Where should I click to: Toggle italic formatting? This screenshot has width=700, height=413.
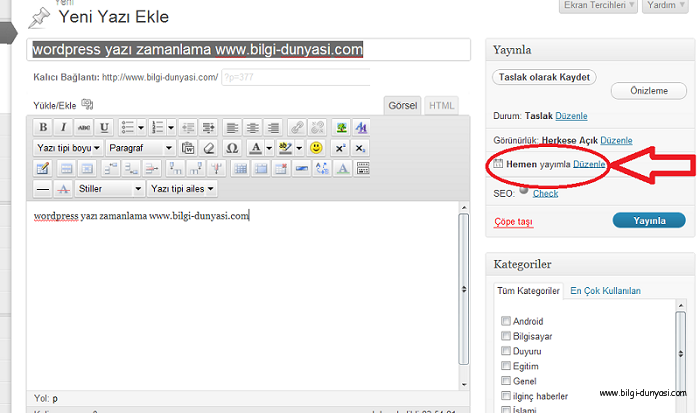pyautogui.click(x=63, y=127)
